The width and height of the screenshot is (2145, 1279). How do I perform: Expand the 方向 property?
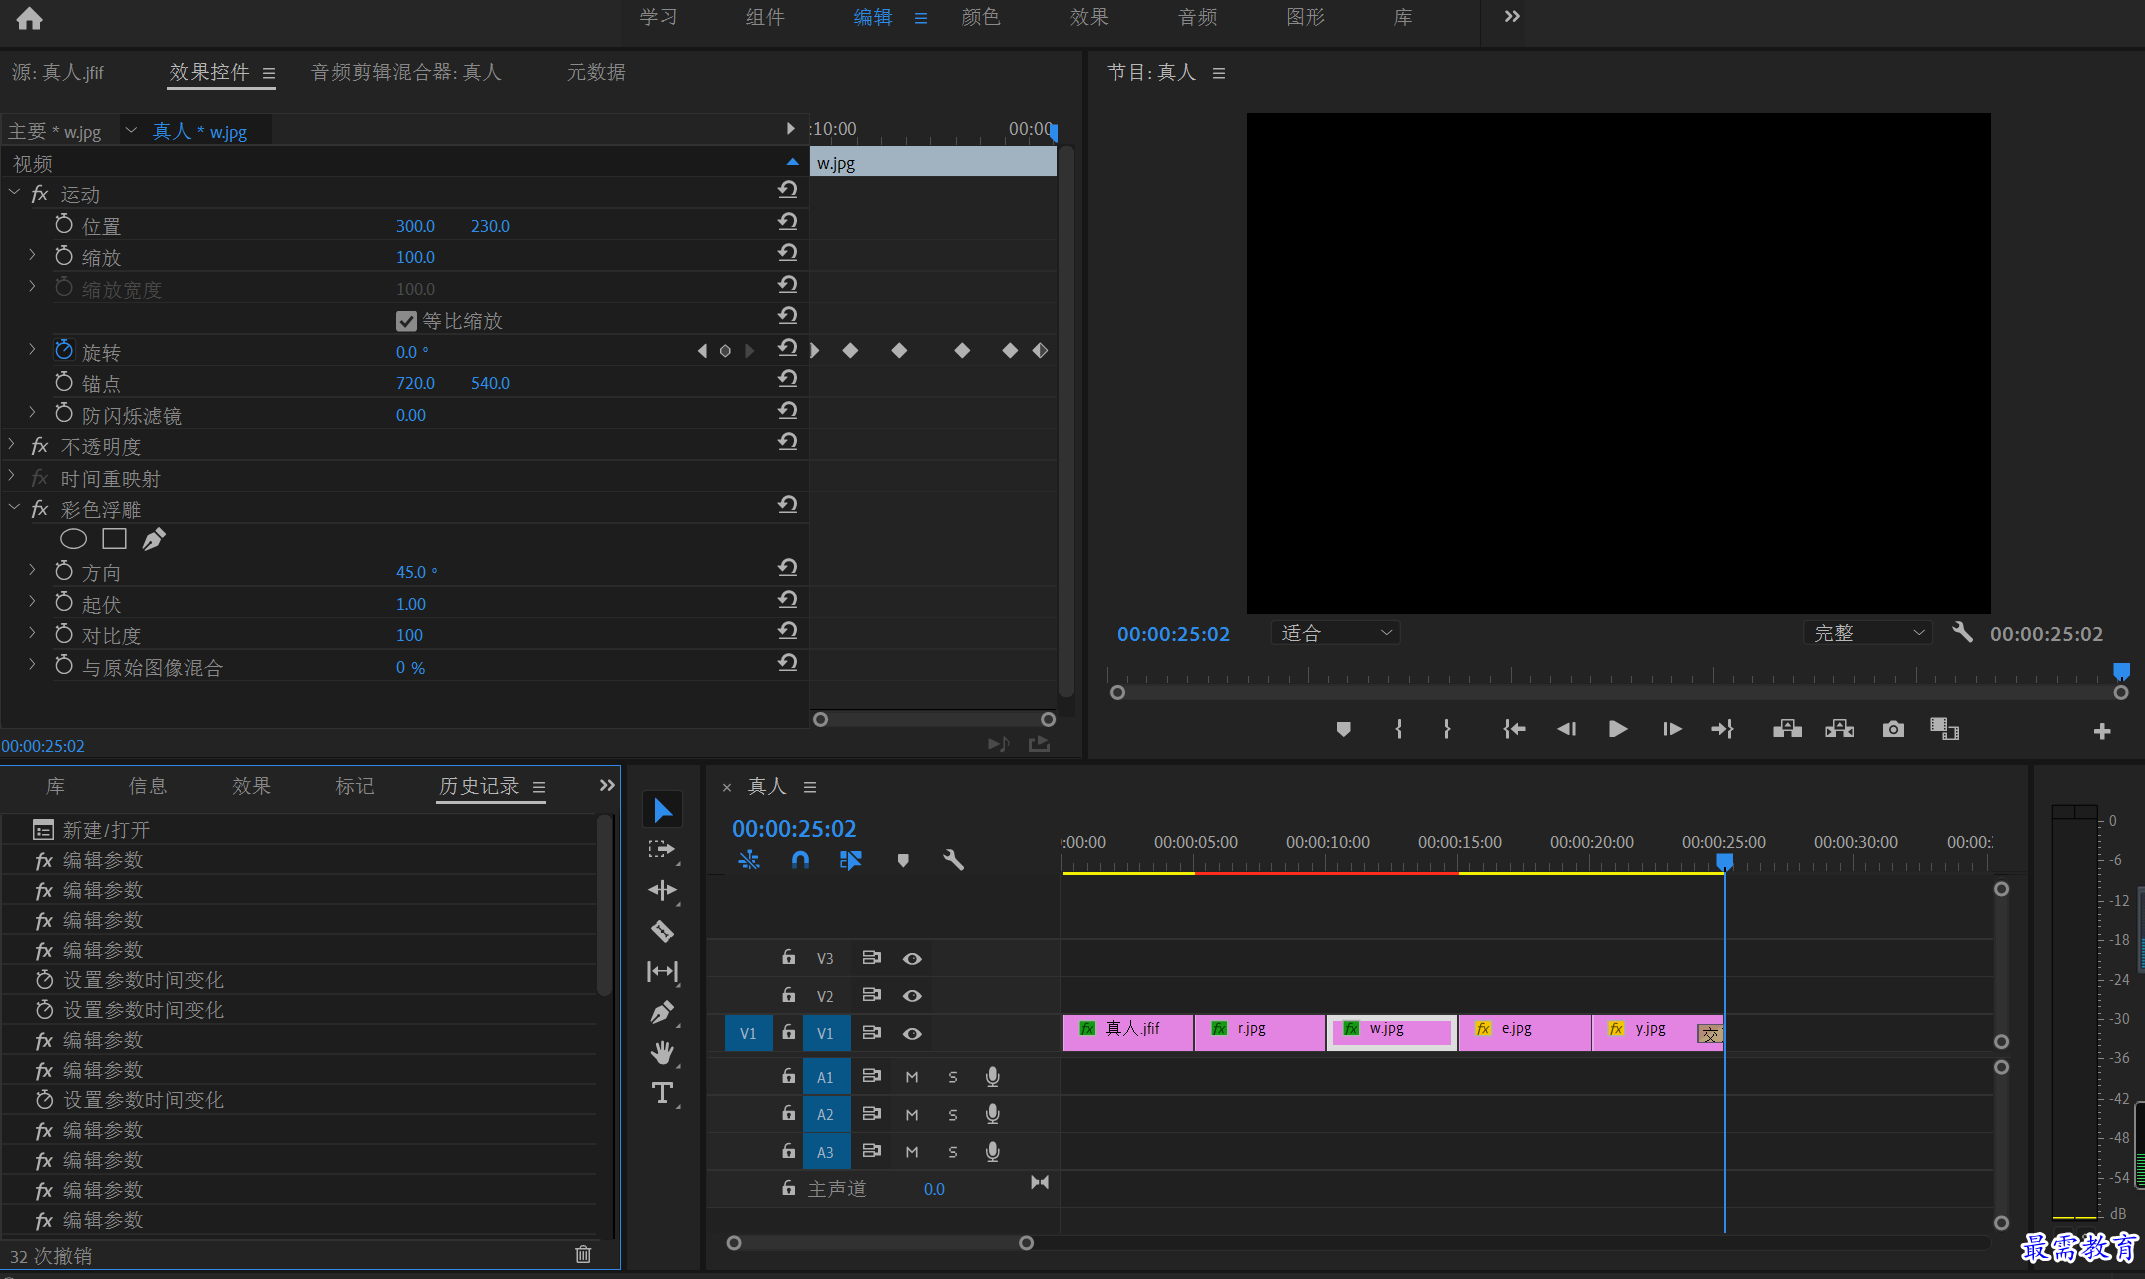click(32, 570)
